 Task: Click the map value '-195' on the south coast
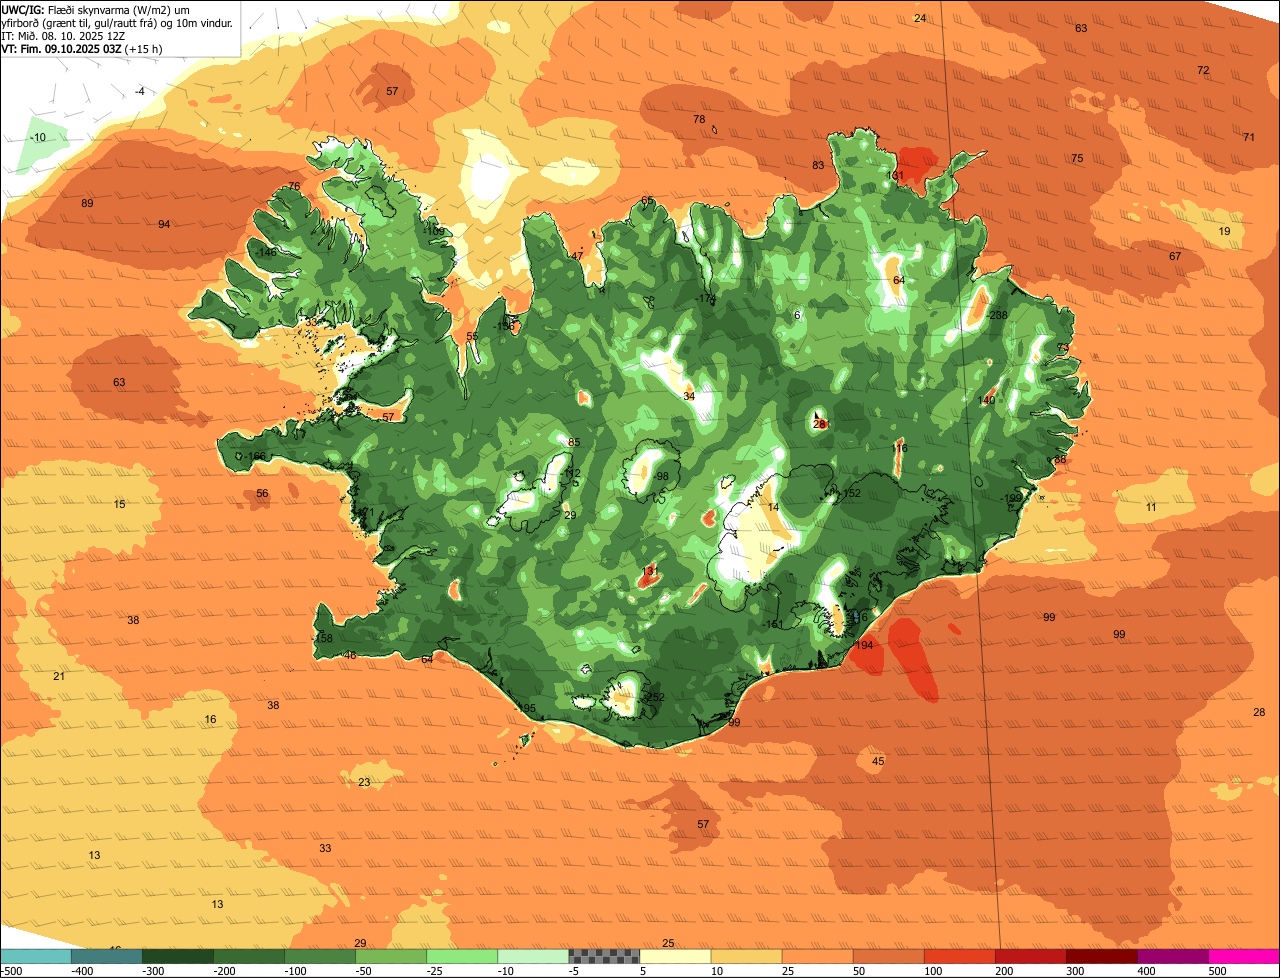[526, 708]
